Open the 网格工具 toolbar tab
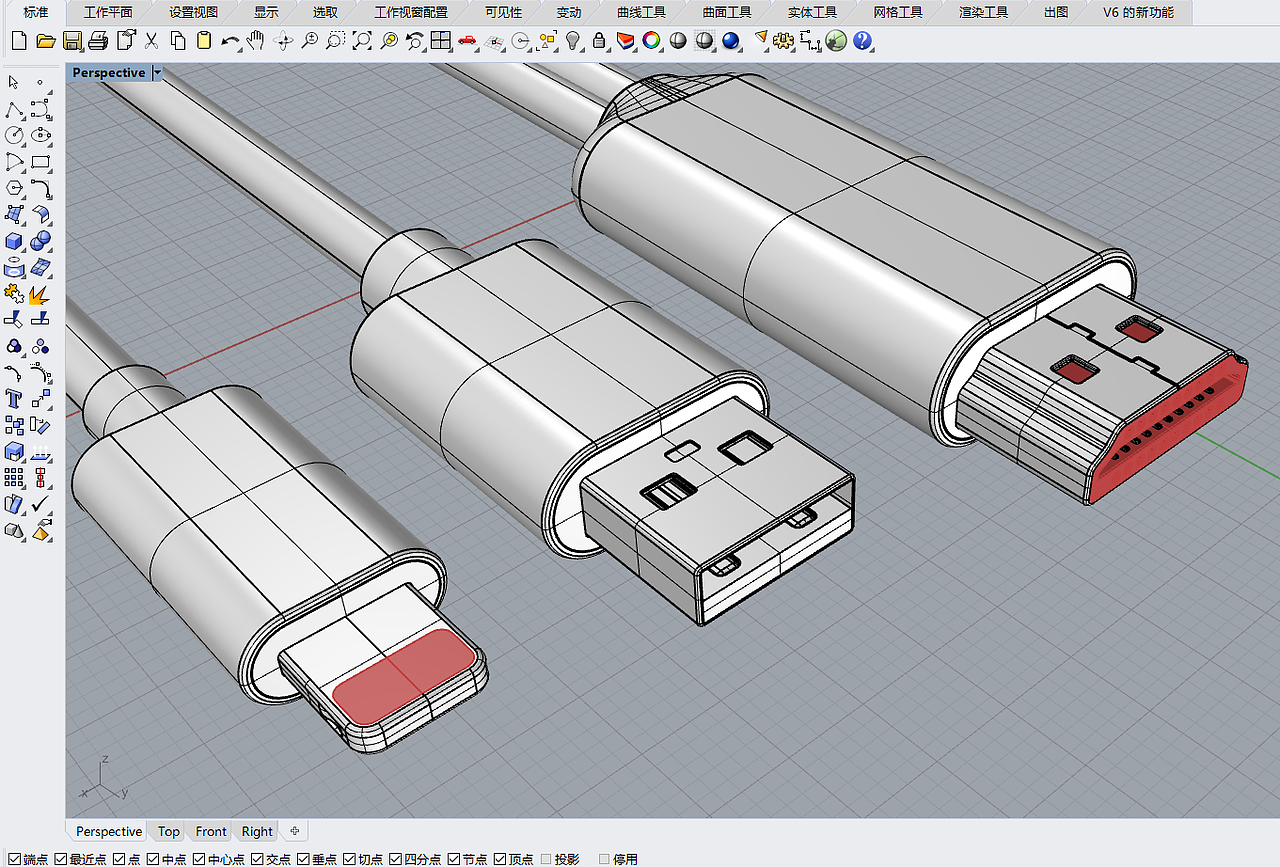The width and height of the screenshot is (1280, 867). point(898,12)
